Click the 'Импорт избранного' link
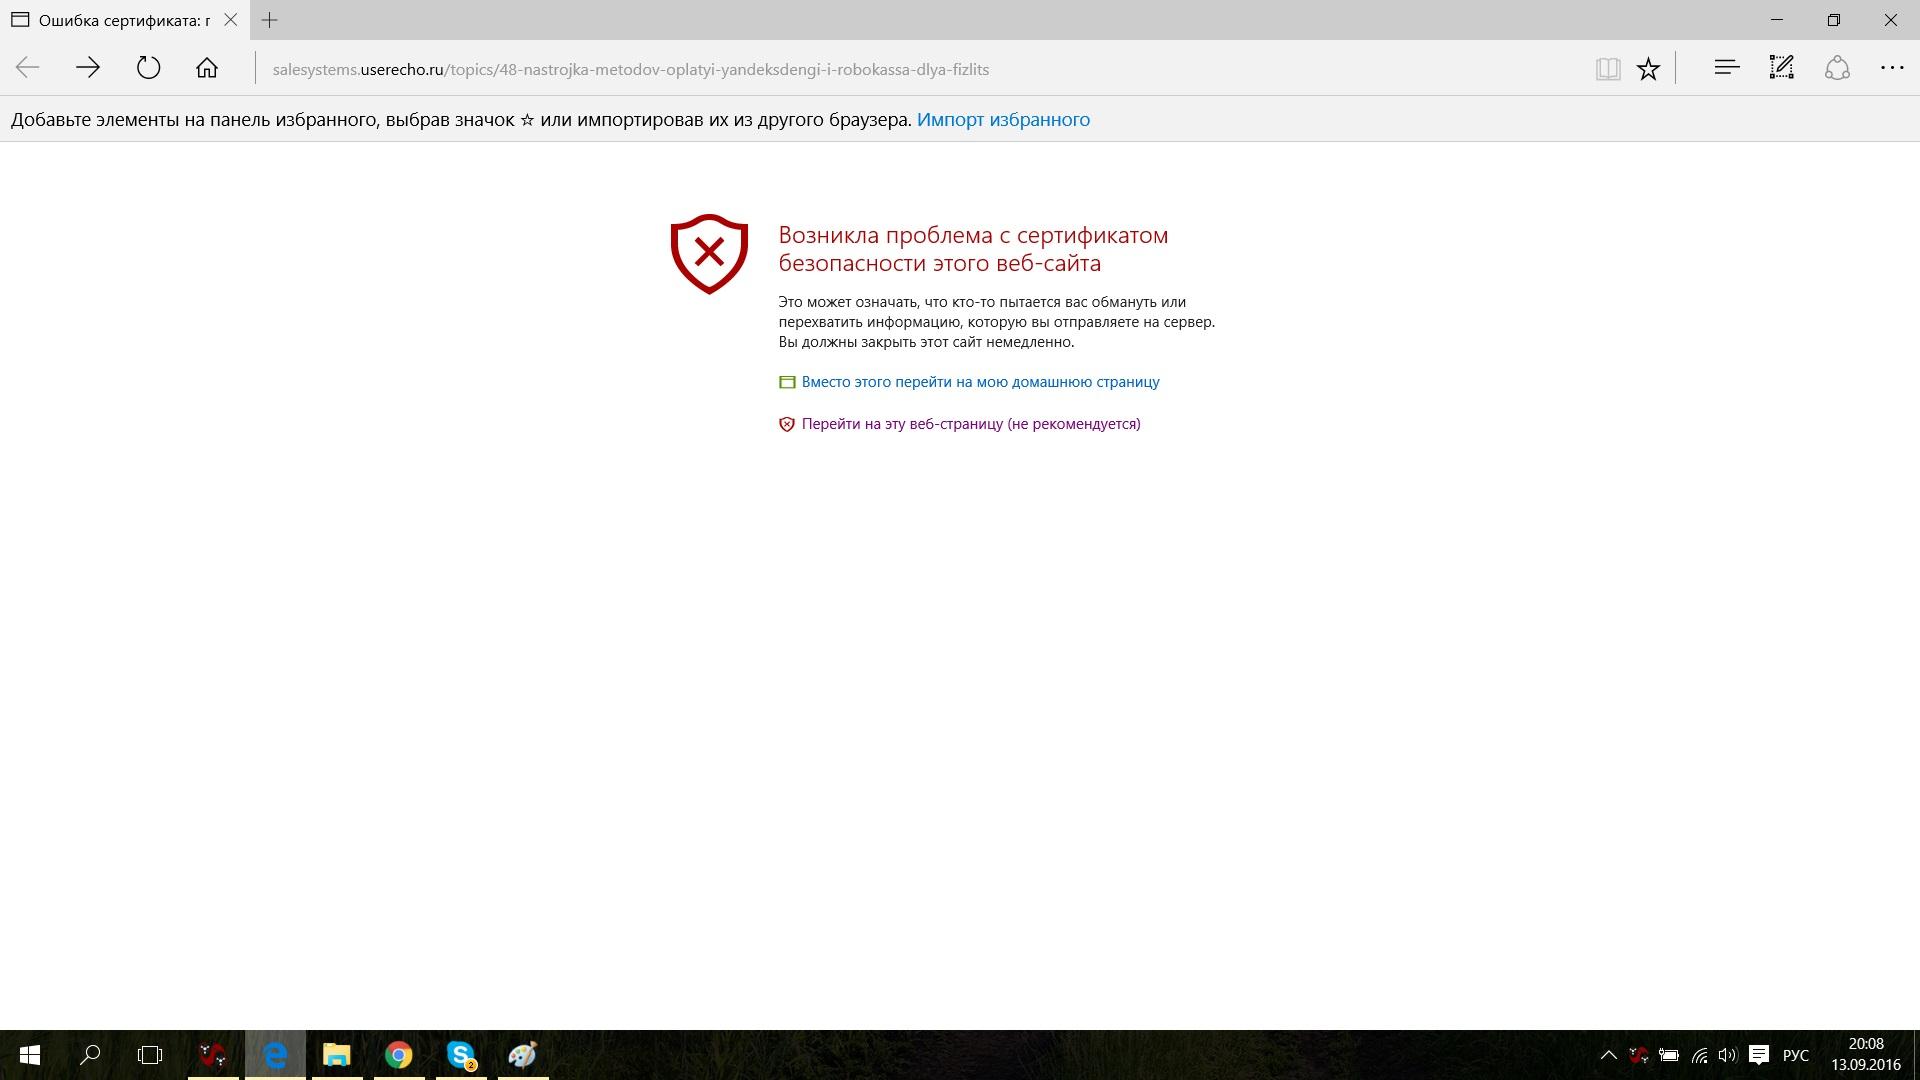Screen dimensions: 1920x1080 [x=1002, y=119]
